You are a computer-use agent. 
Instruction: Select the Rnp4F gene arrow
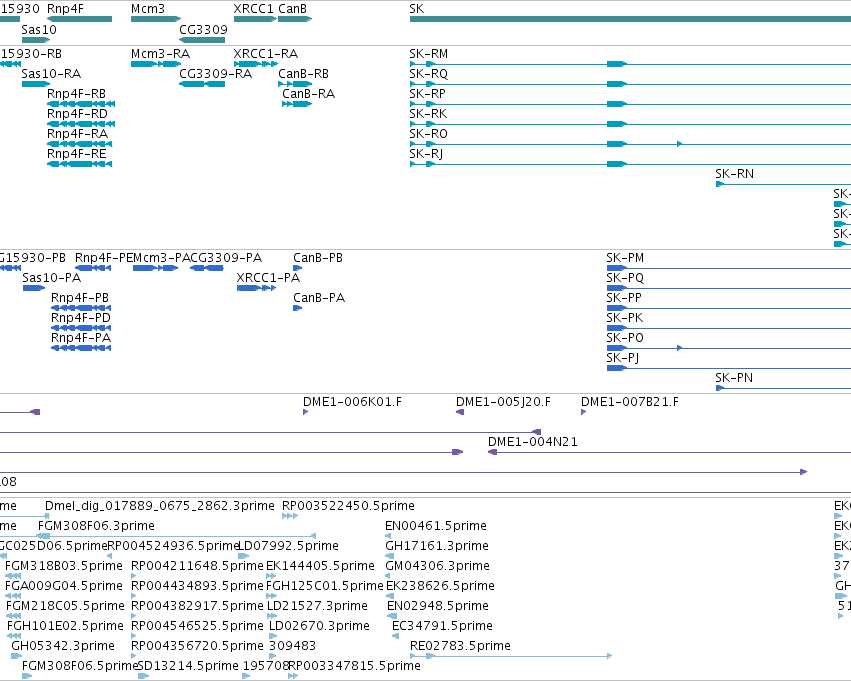tap(80, 19)
